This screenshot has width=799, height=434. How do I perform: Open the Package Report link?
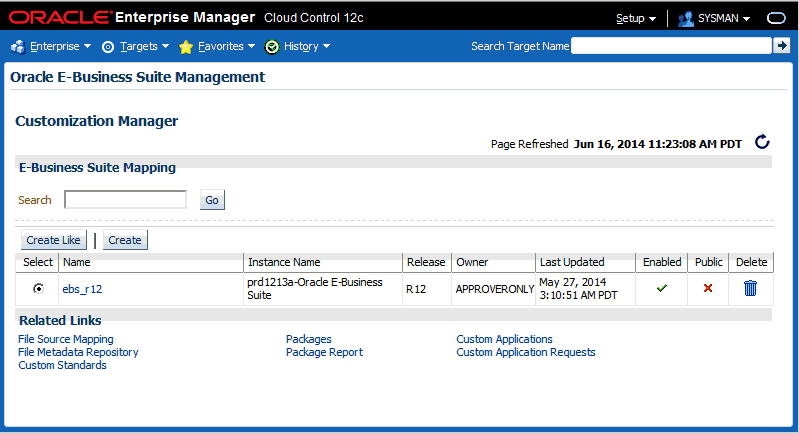point(324,352)
